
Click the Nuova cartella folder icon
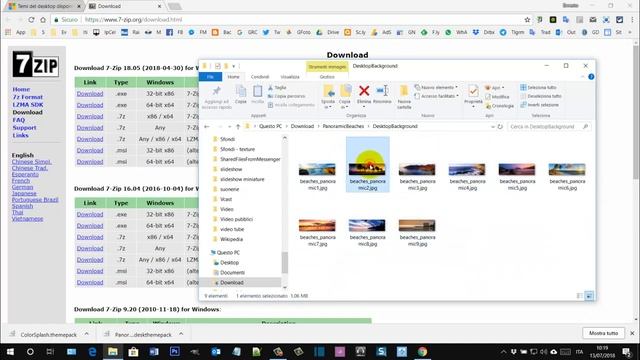pyautogui.click(x=404, y=91)
